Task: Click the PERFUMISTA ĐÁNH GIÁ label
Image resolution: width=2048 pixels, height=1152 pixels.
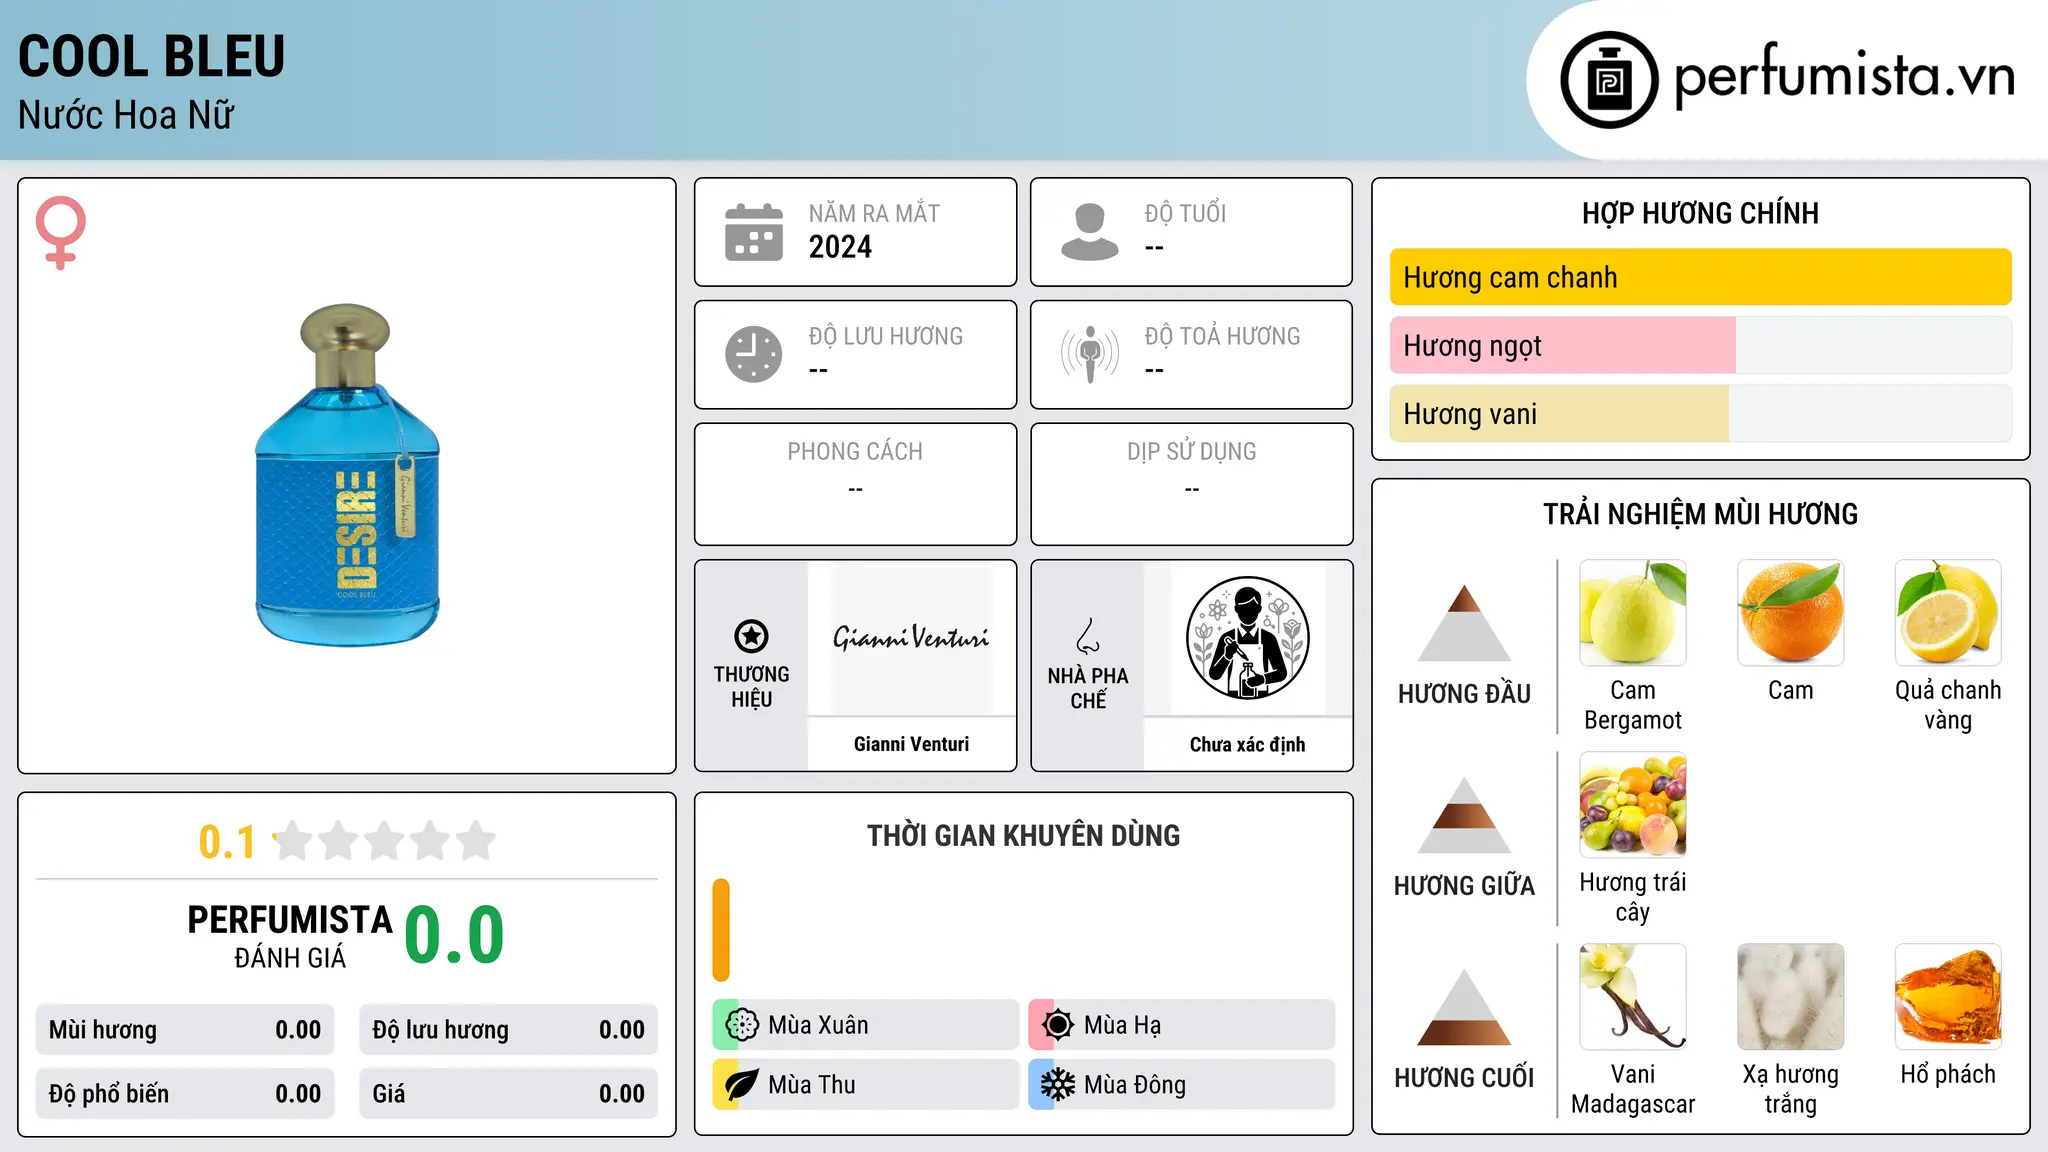Action: (x=290, y=936)
